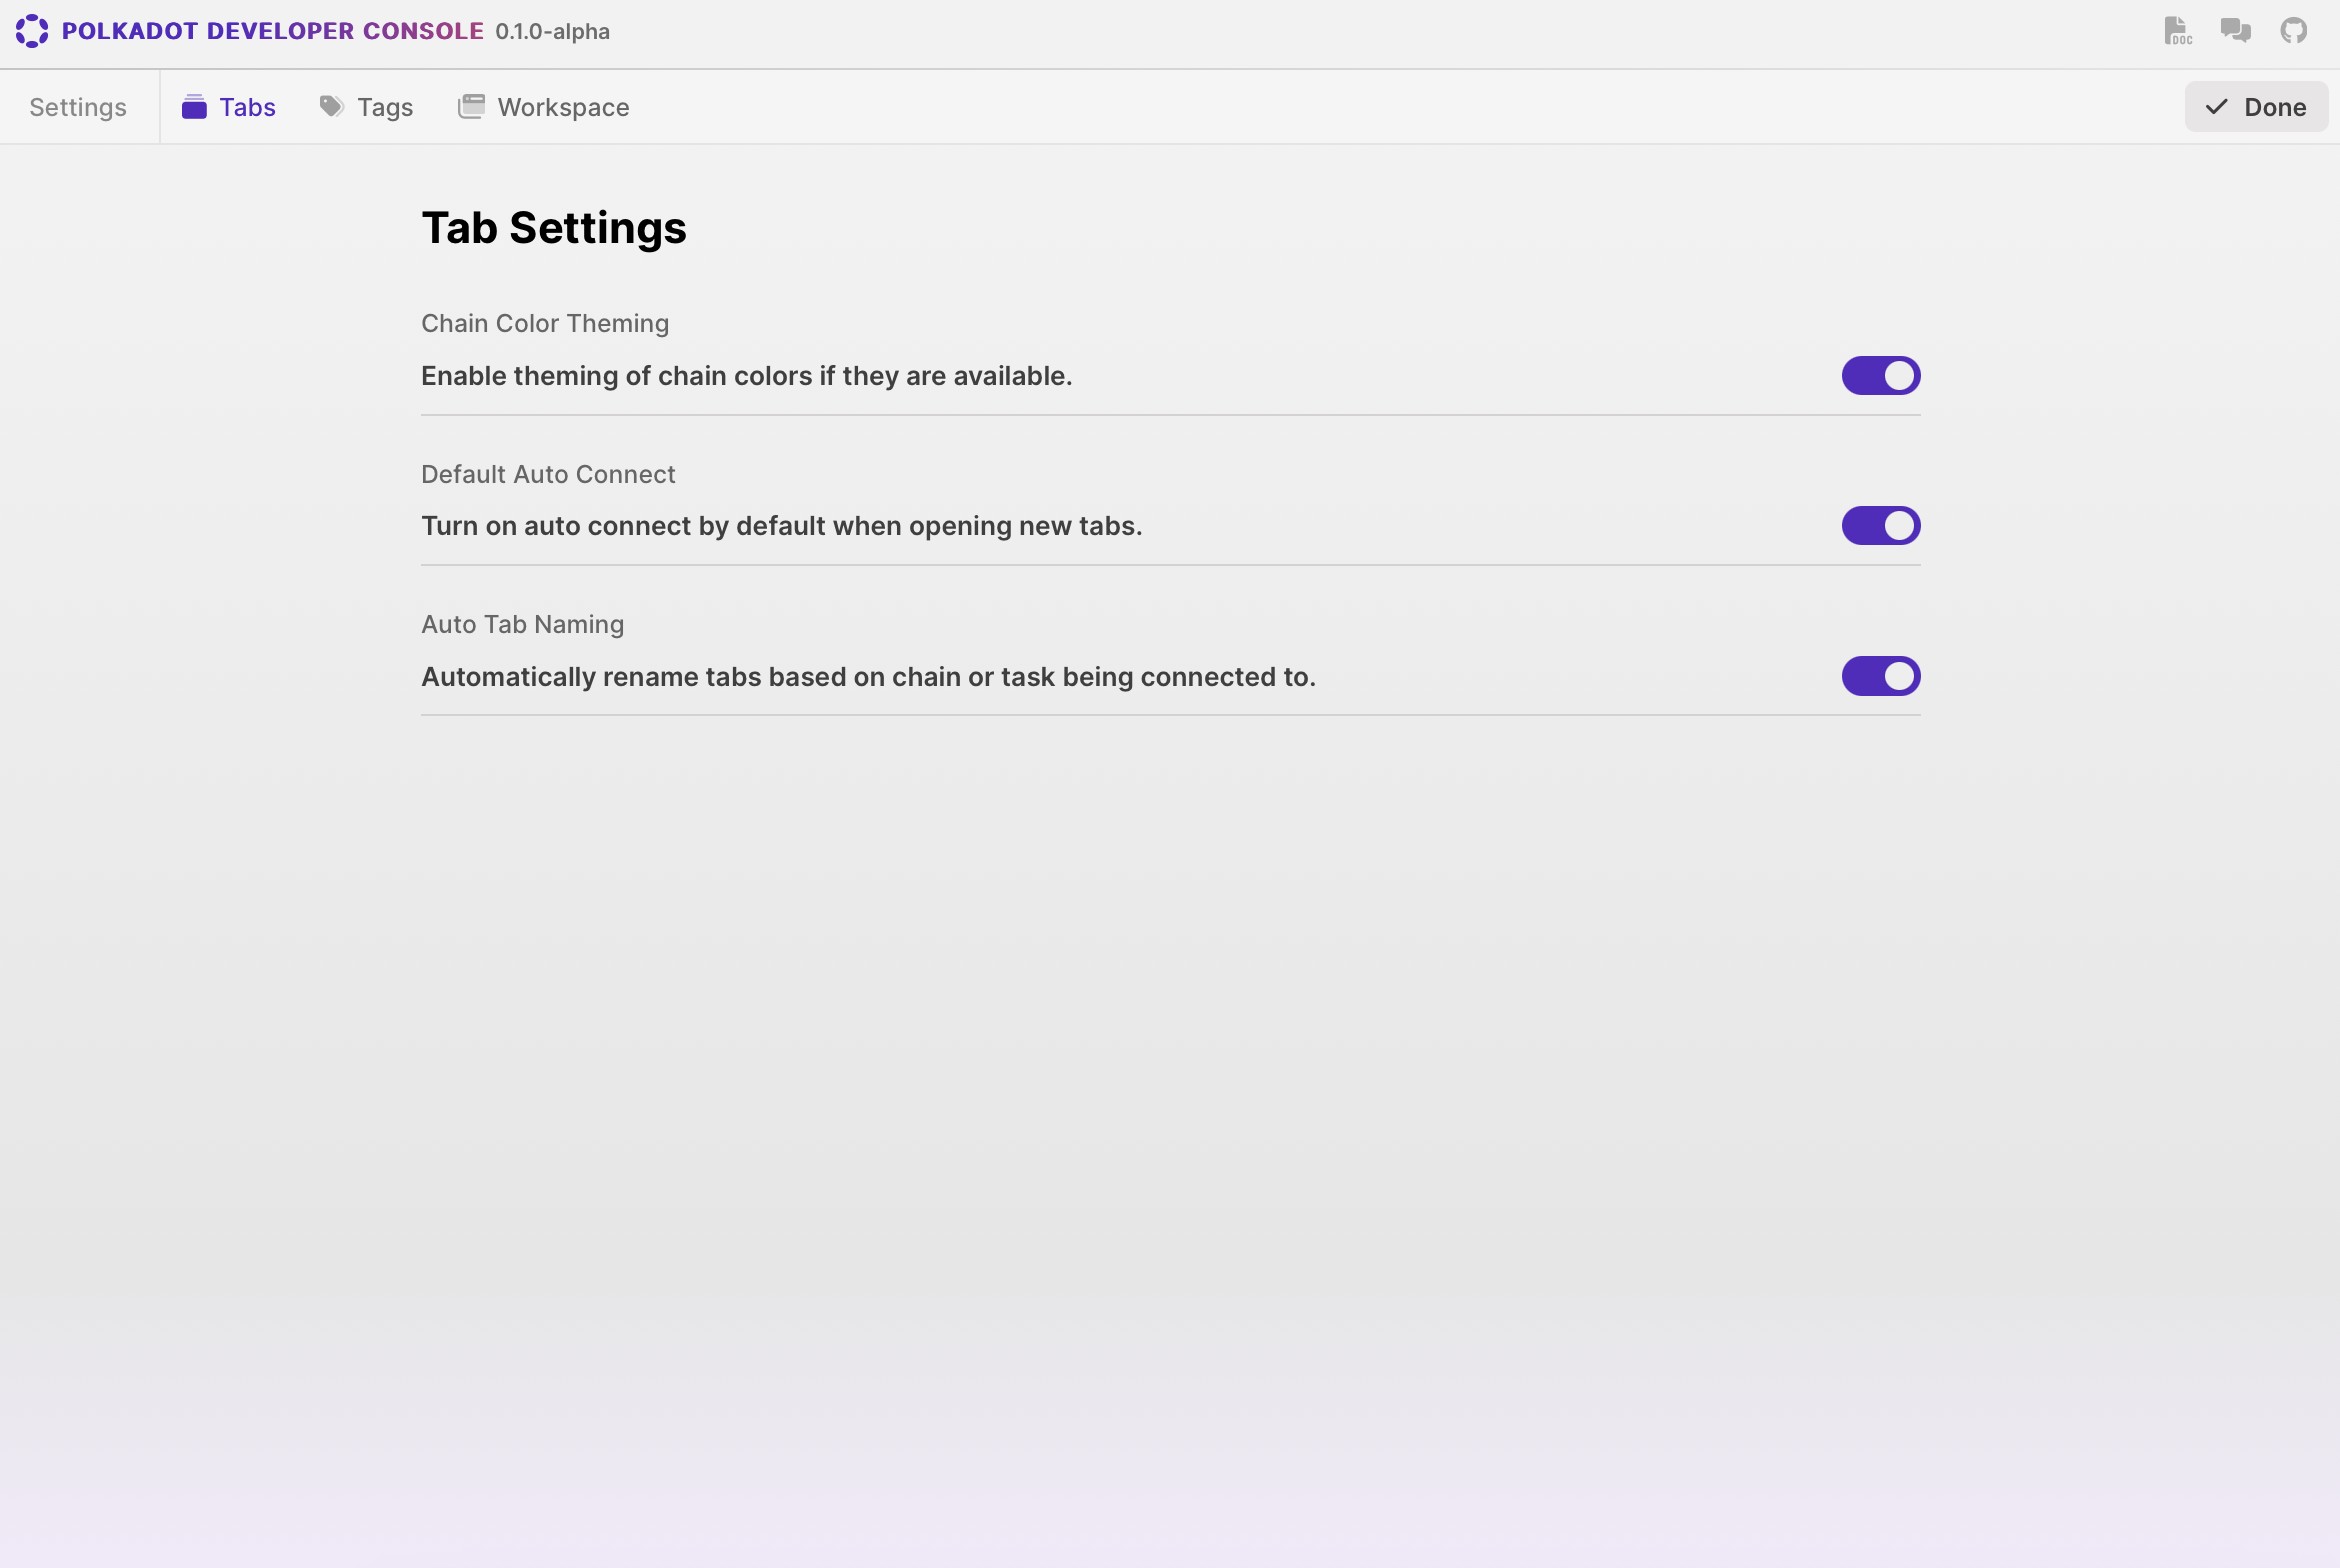Viewport: 2340px width, 1568px height.
Task: Click the GitHub icon top right
Action: tap(2293, 32)
